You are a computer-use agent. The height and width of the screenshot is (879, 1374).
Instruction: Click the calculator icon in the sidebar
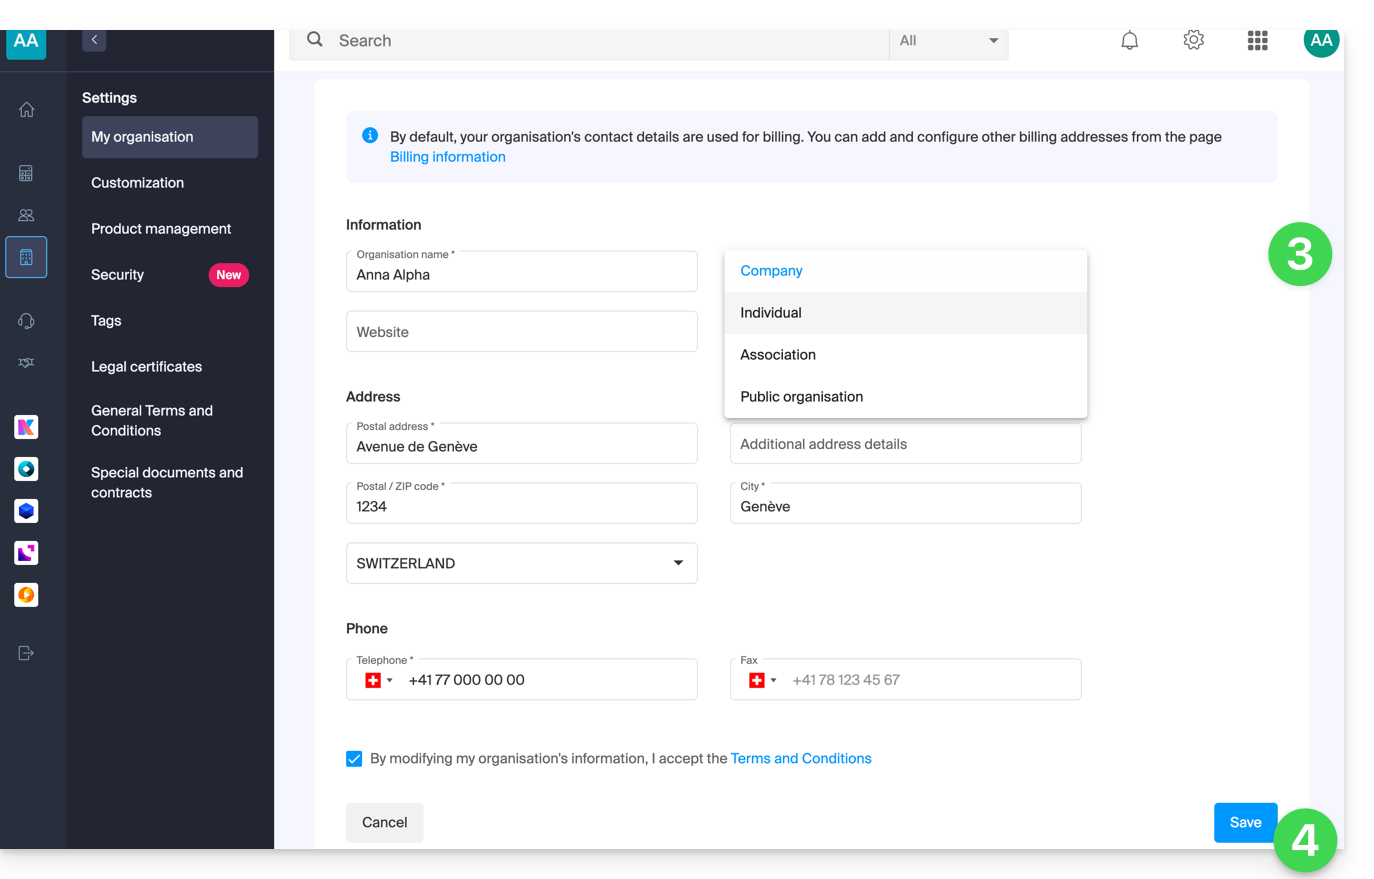point(27,173)
